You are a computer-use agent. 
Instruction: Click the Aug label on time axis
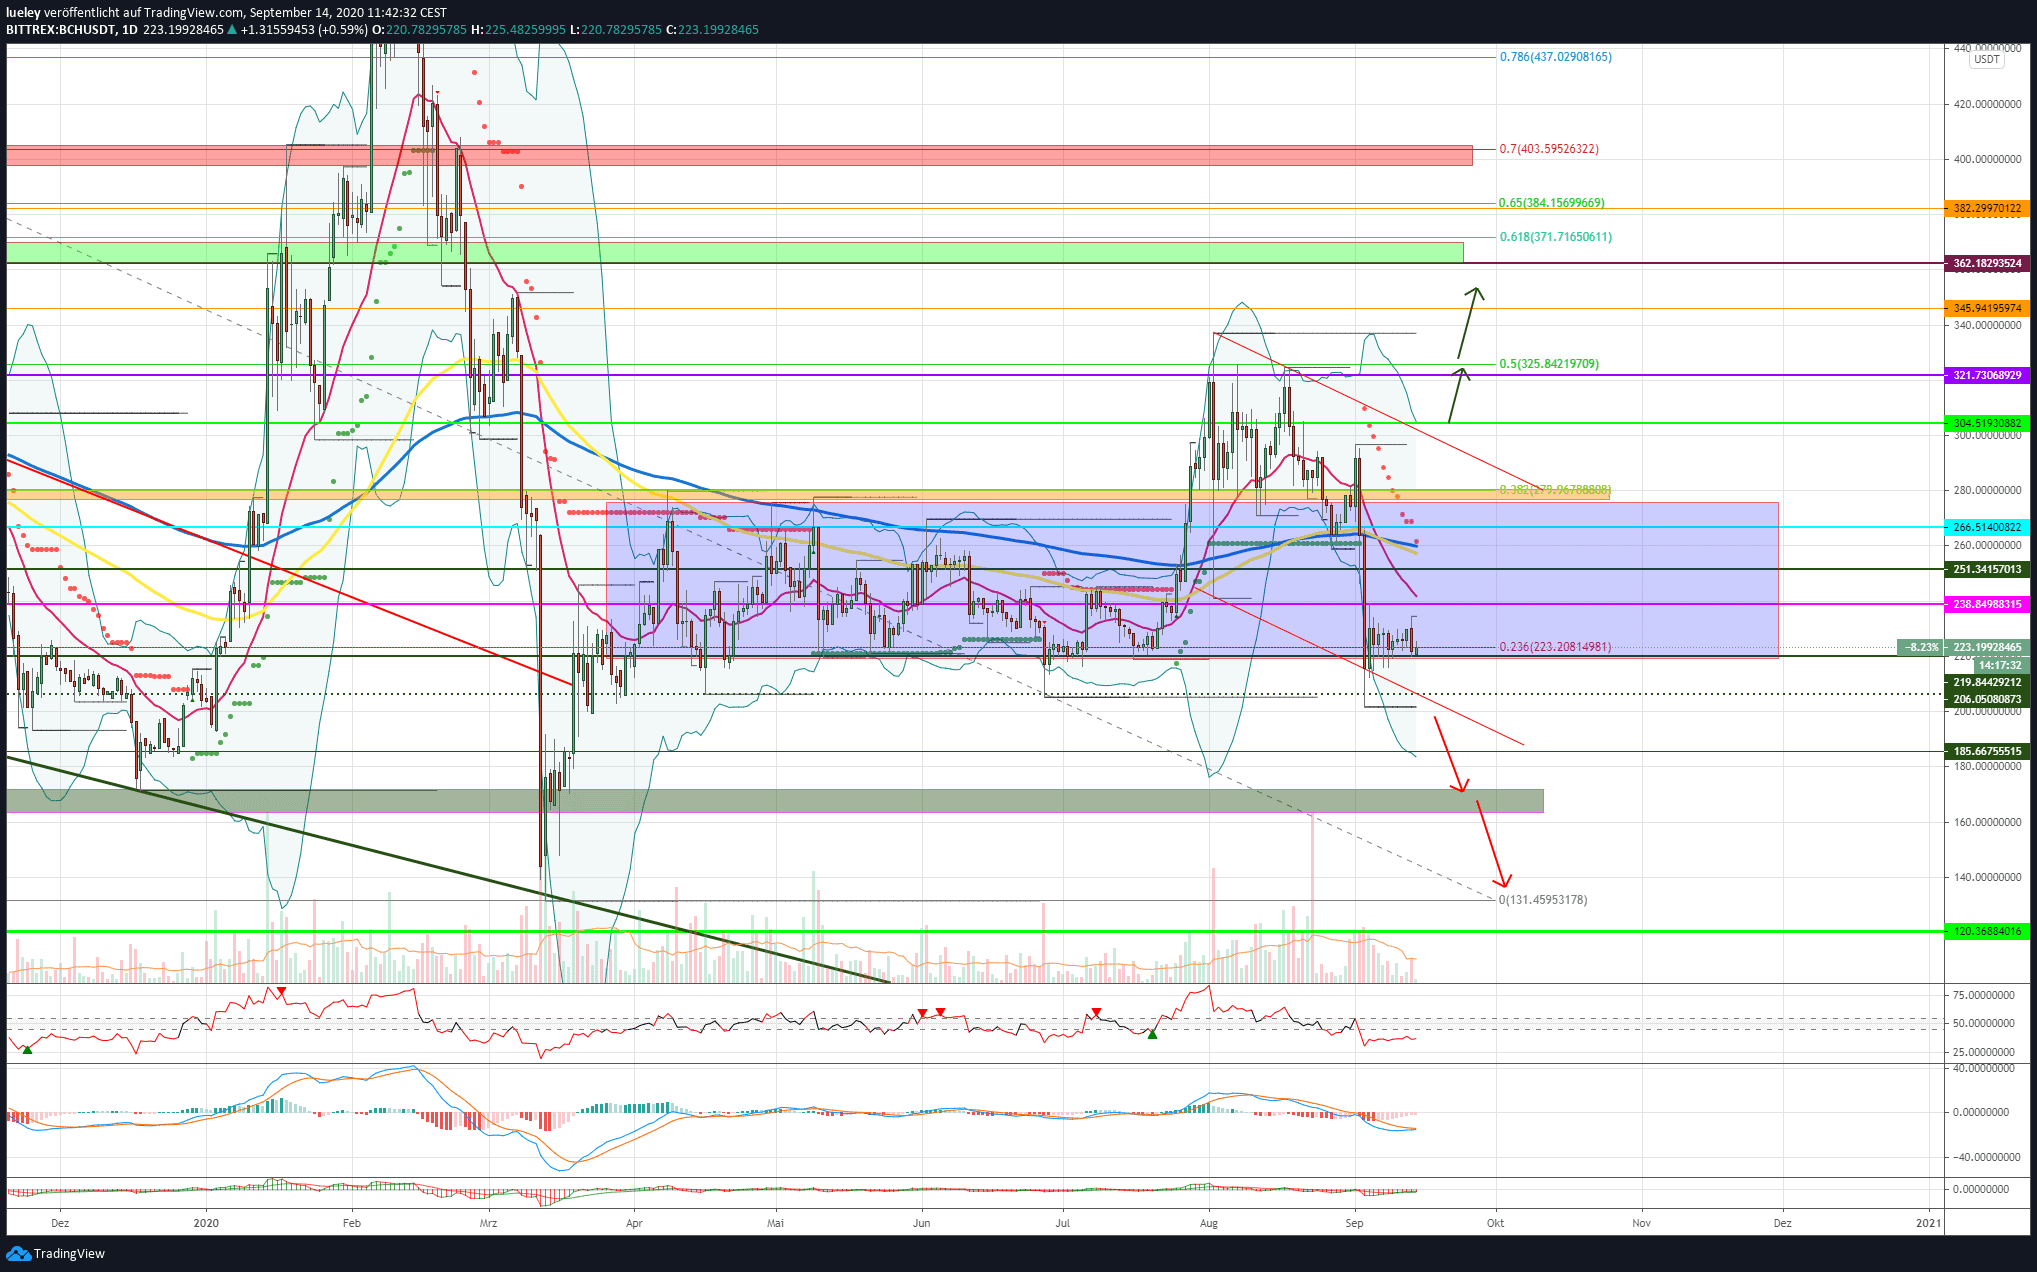(x=1209, y=1223)
